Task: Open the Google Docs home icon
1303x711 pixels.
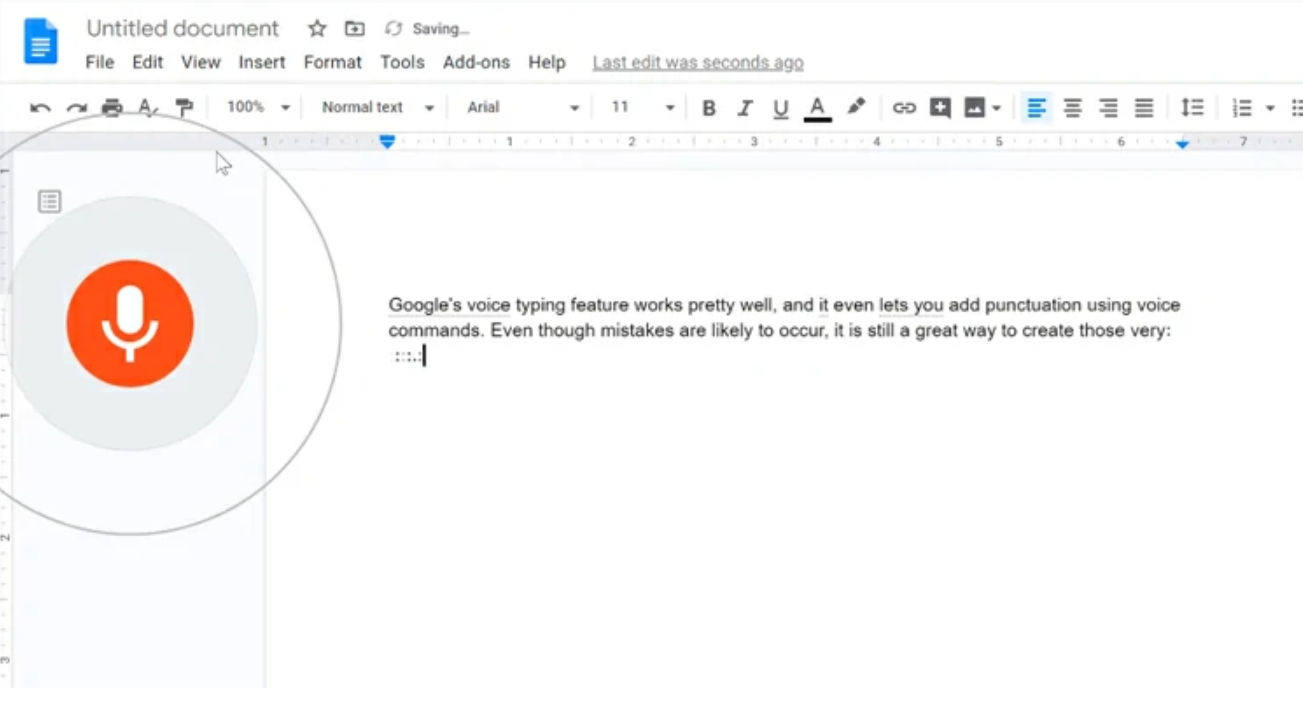Action: [39, 42]
